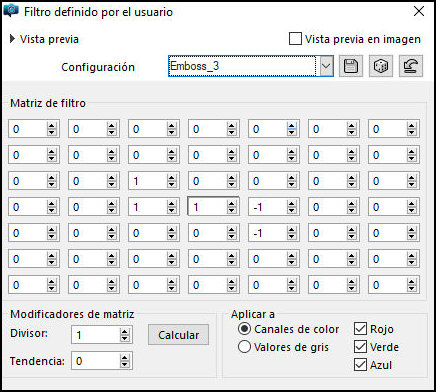Image resolution: width=436 pixels, height=392 pixels.
Task: Select the Valores de gris radio button
Action: click(x=244, y=347)
